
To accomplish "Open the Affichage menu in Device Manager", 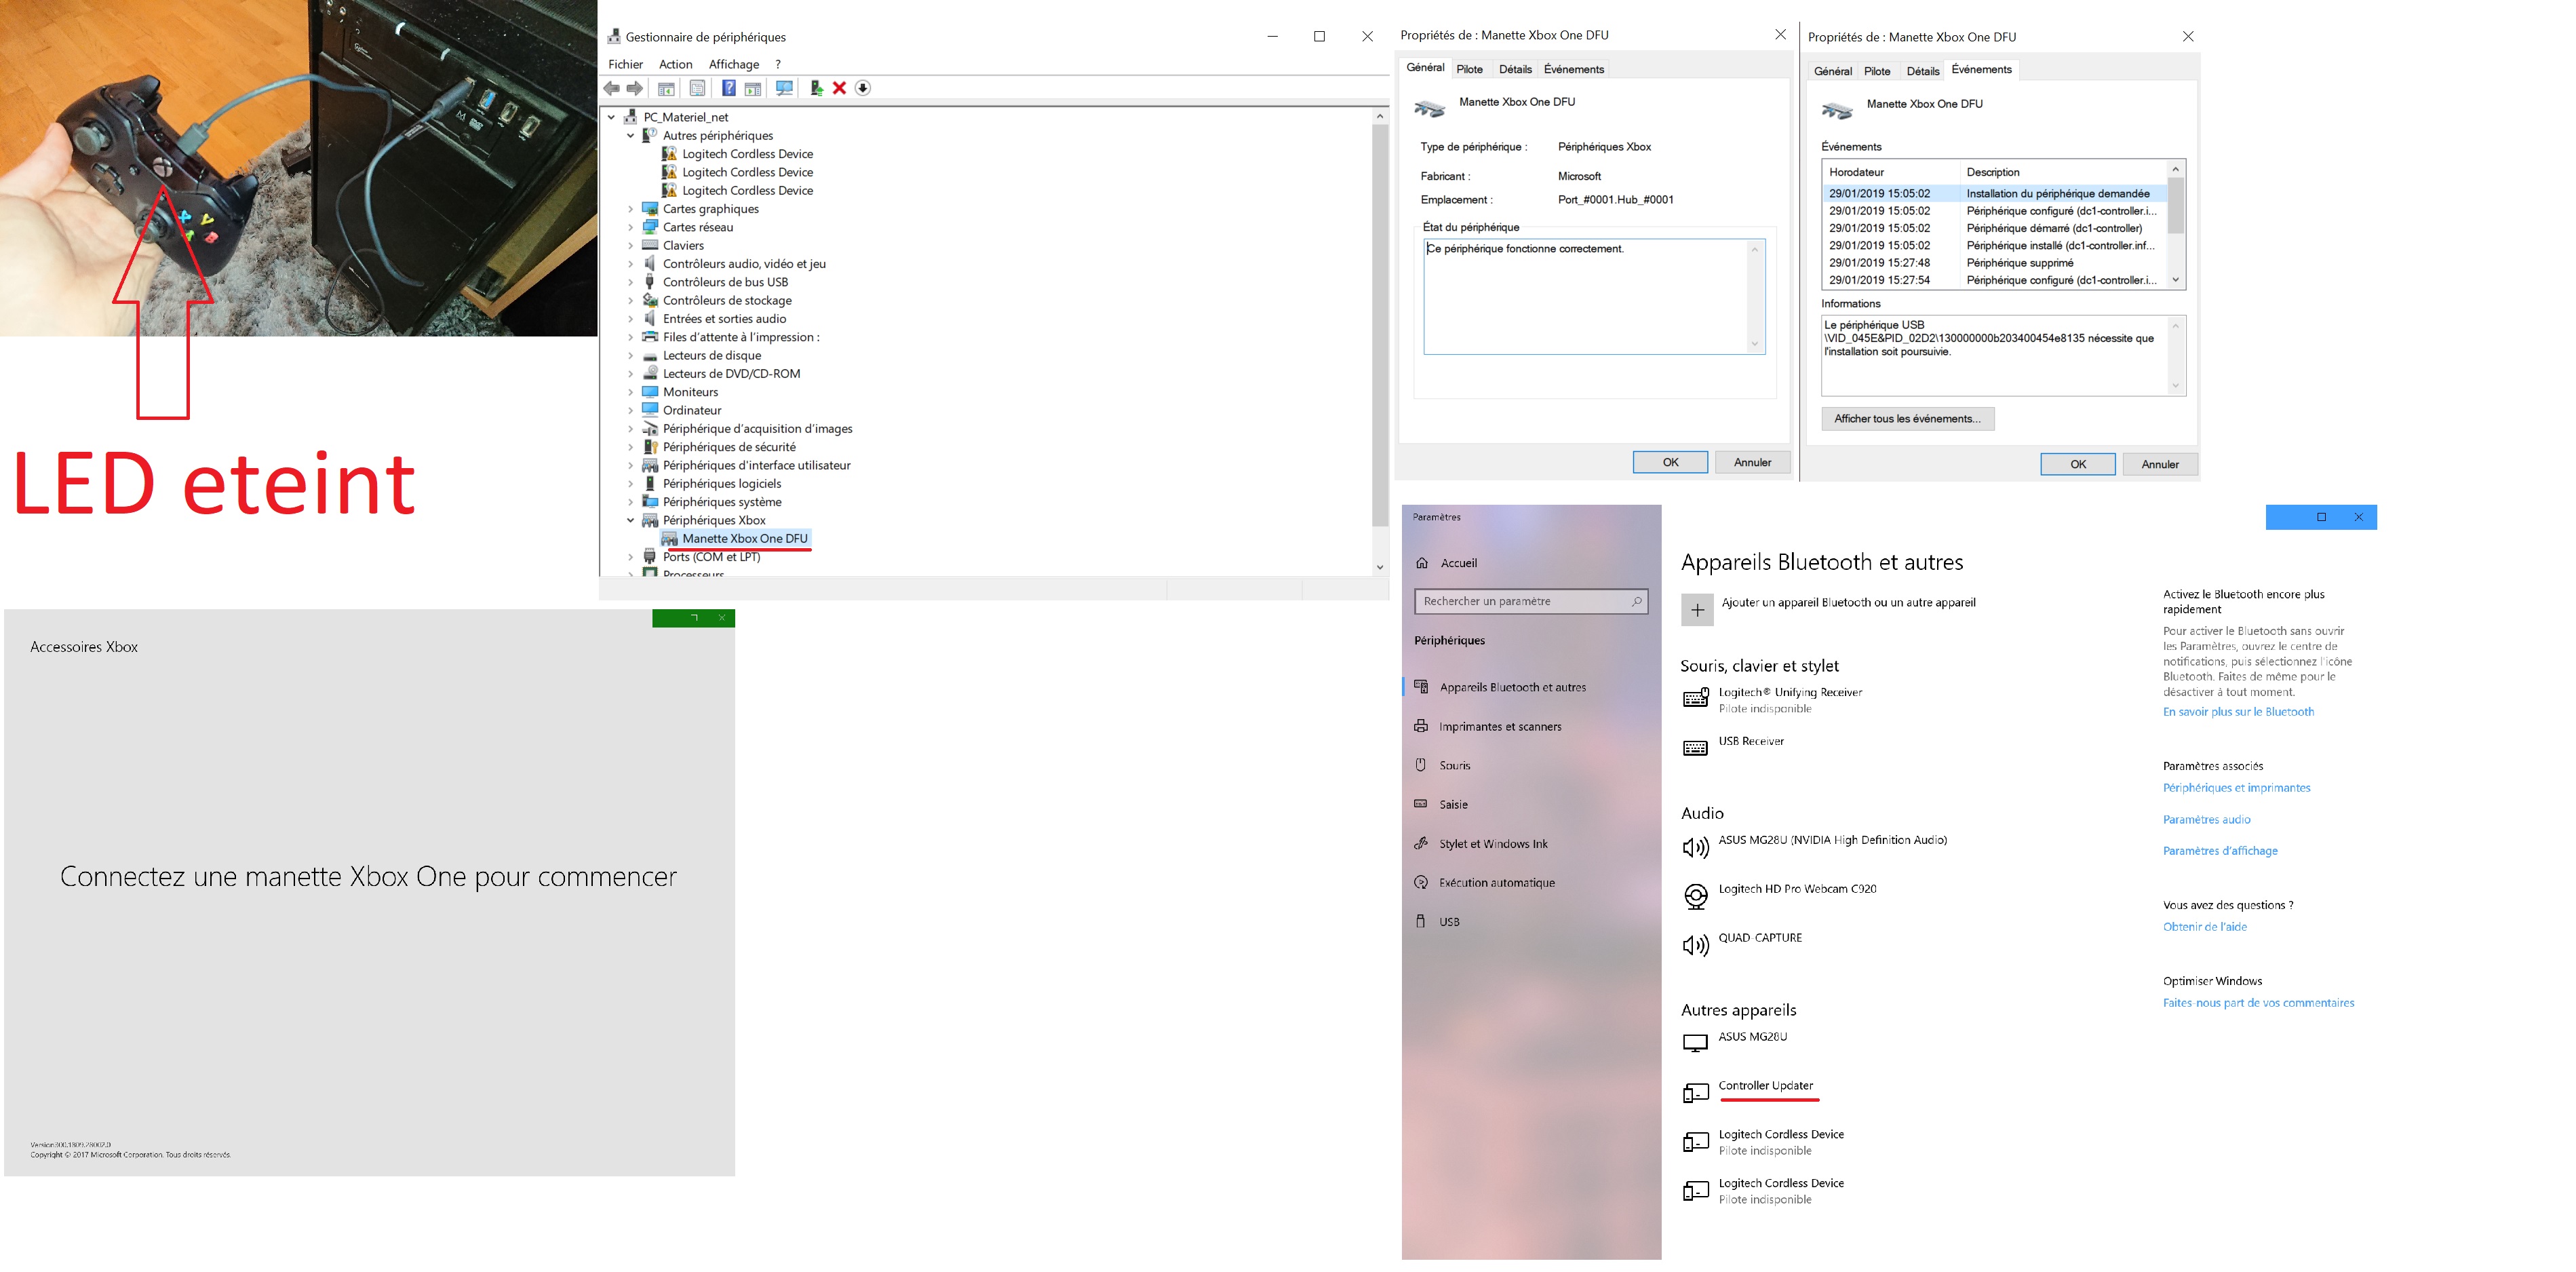I will [x=734, y=64].
